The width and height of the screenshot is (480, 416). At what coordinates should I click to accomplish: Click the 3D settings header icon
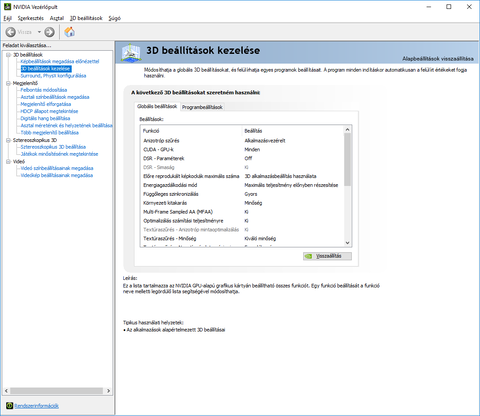[131, 52]
